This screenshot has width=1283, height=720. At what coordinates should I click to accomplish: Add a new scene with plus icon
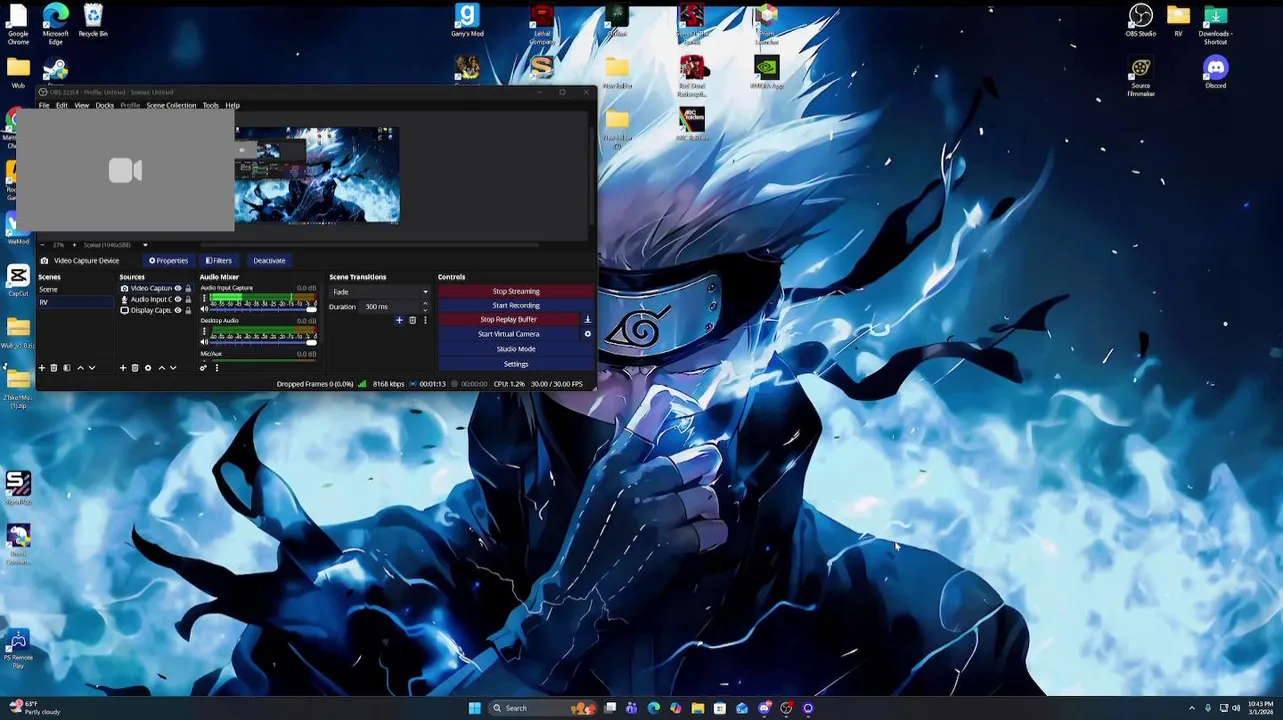pos(42,368)
